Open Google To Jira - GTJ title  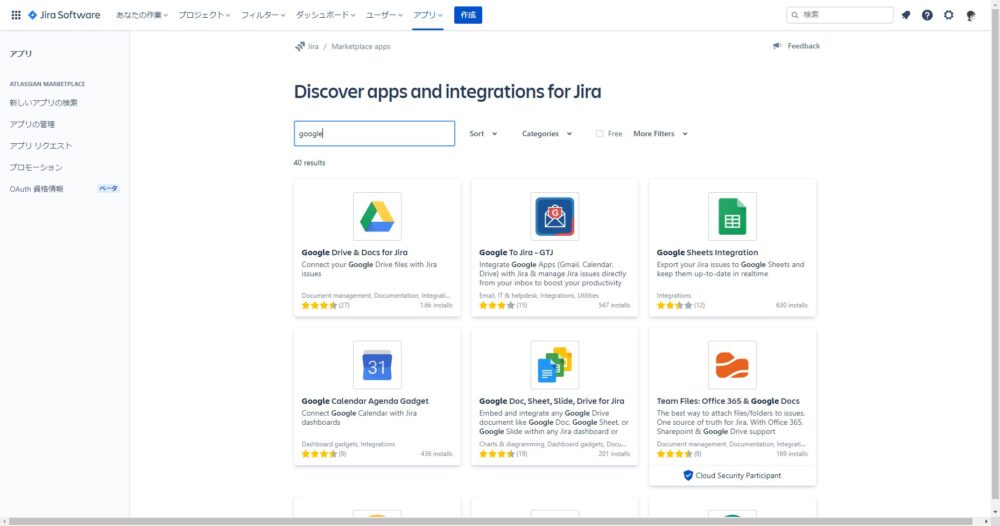coord(516,252)
